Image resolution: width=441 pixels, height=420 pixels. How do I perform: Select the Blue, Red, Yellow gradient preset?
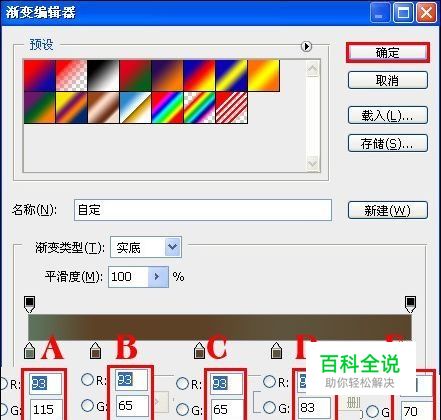pos(200,76)
